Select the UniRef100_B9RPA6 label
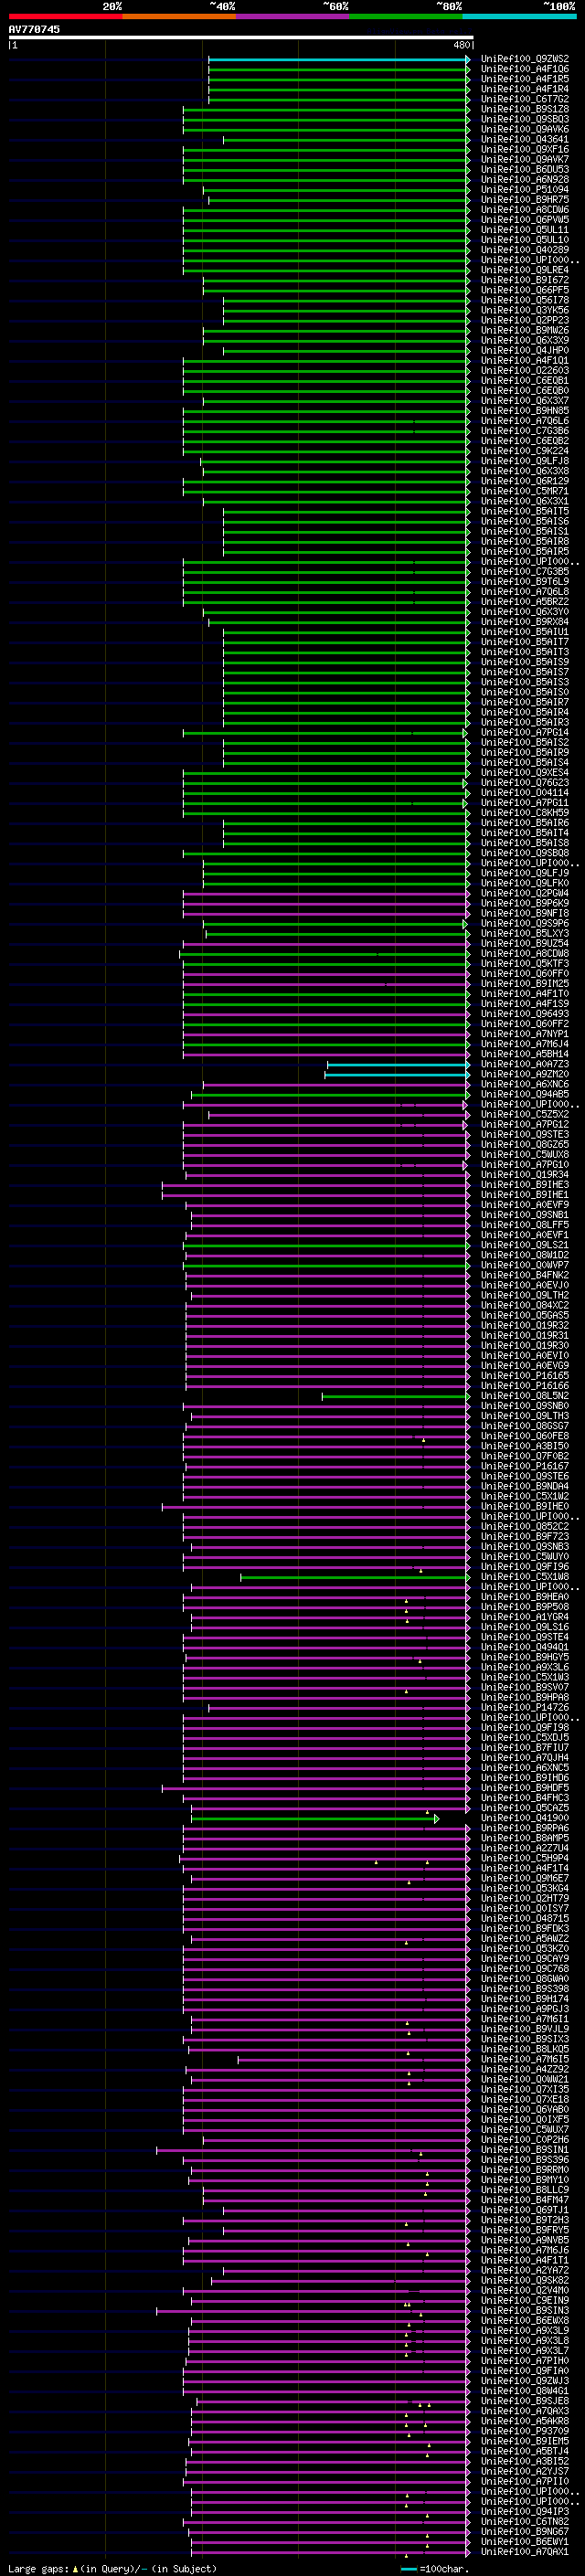585x2576 pixels. [524, 1828]
